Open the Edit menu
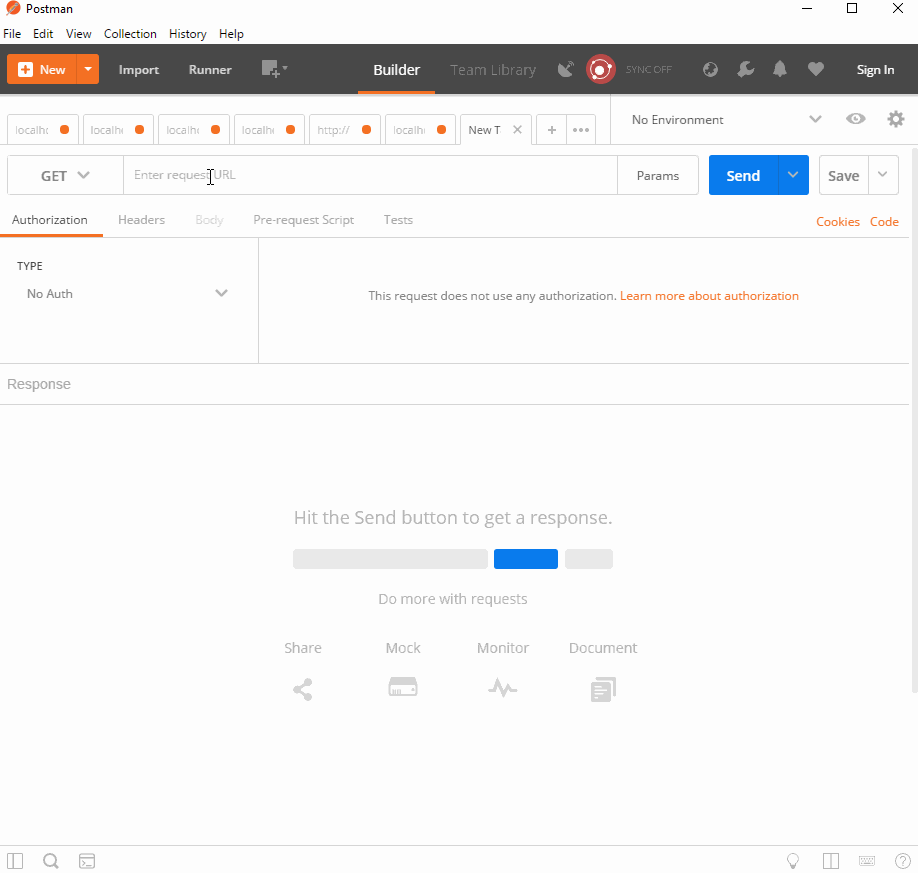The height and width of the screenshot is (873, 918). tap(43, 34)
